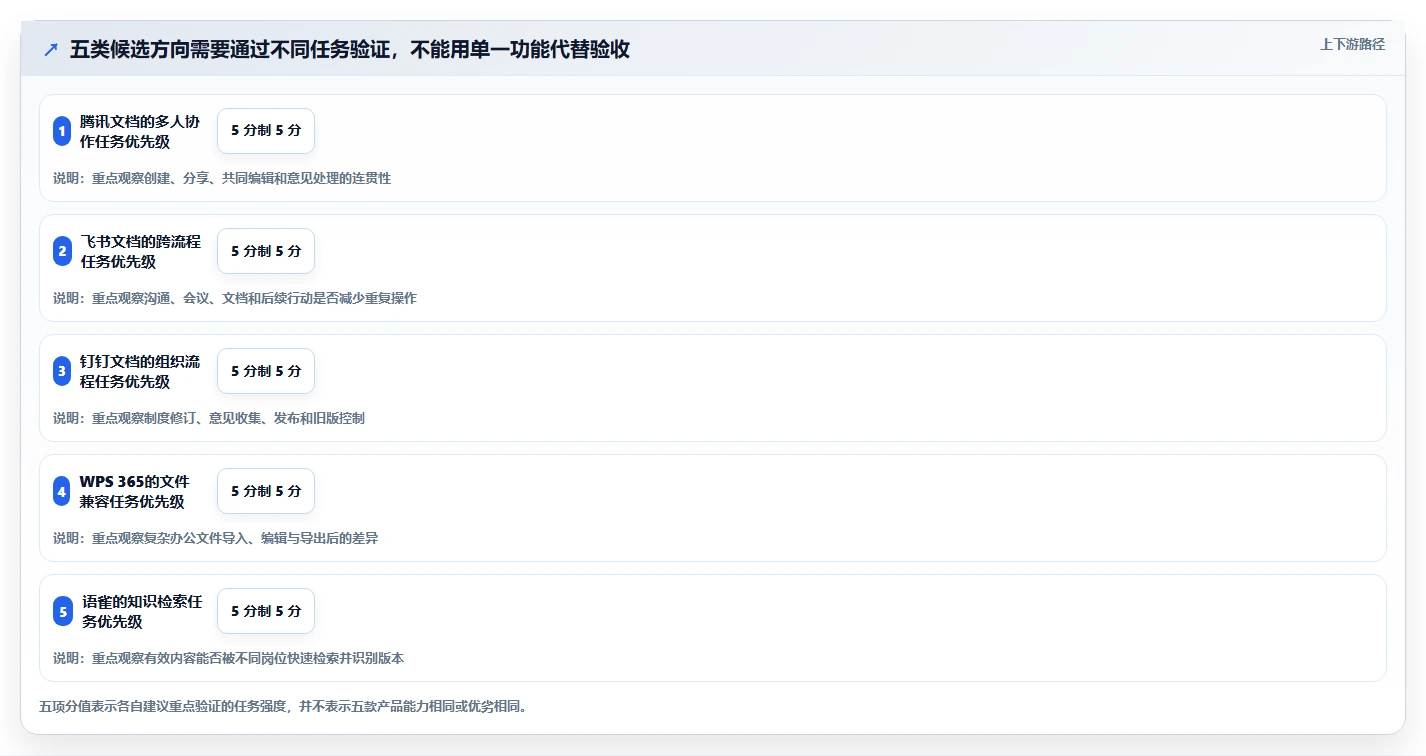
Task: Select the title WPS 365的文件兼容任务优先级
Action: coord(135,491)
